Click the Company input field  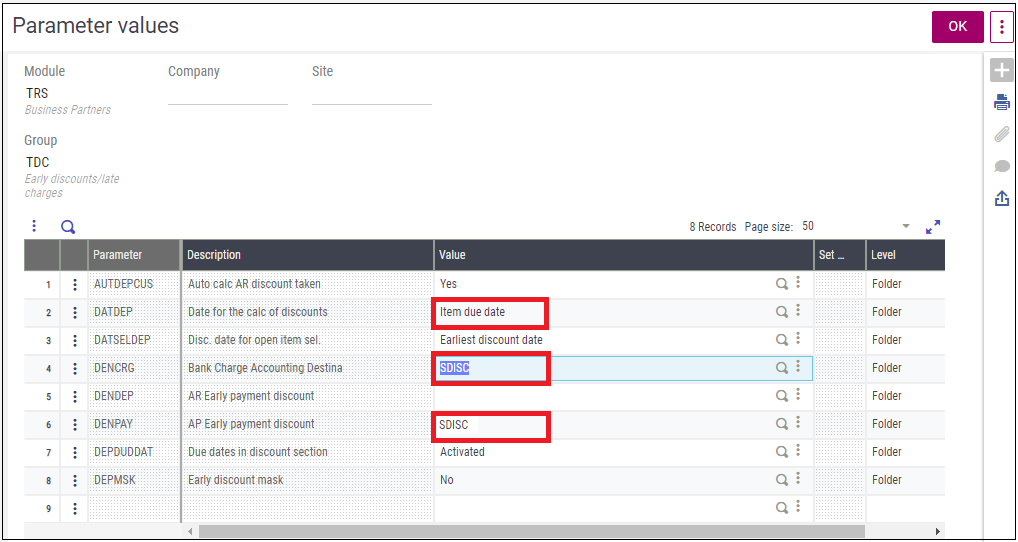pos(228,94)
